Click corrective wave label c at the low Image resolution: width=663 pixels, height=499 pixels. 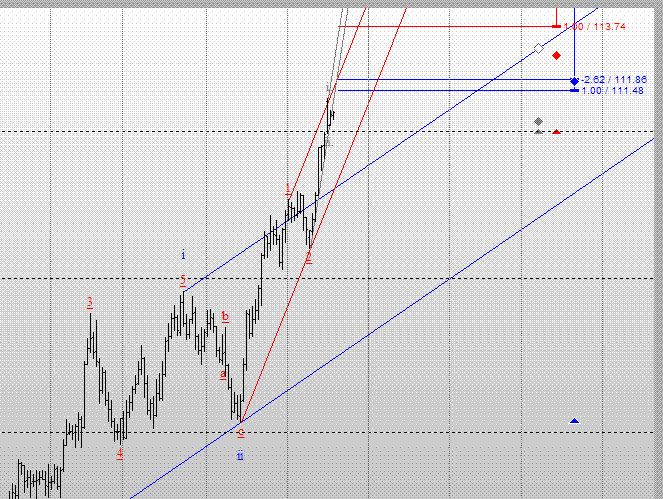tap(241, 432)
